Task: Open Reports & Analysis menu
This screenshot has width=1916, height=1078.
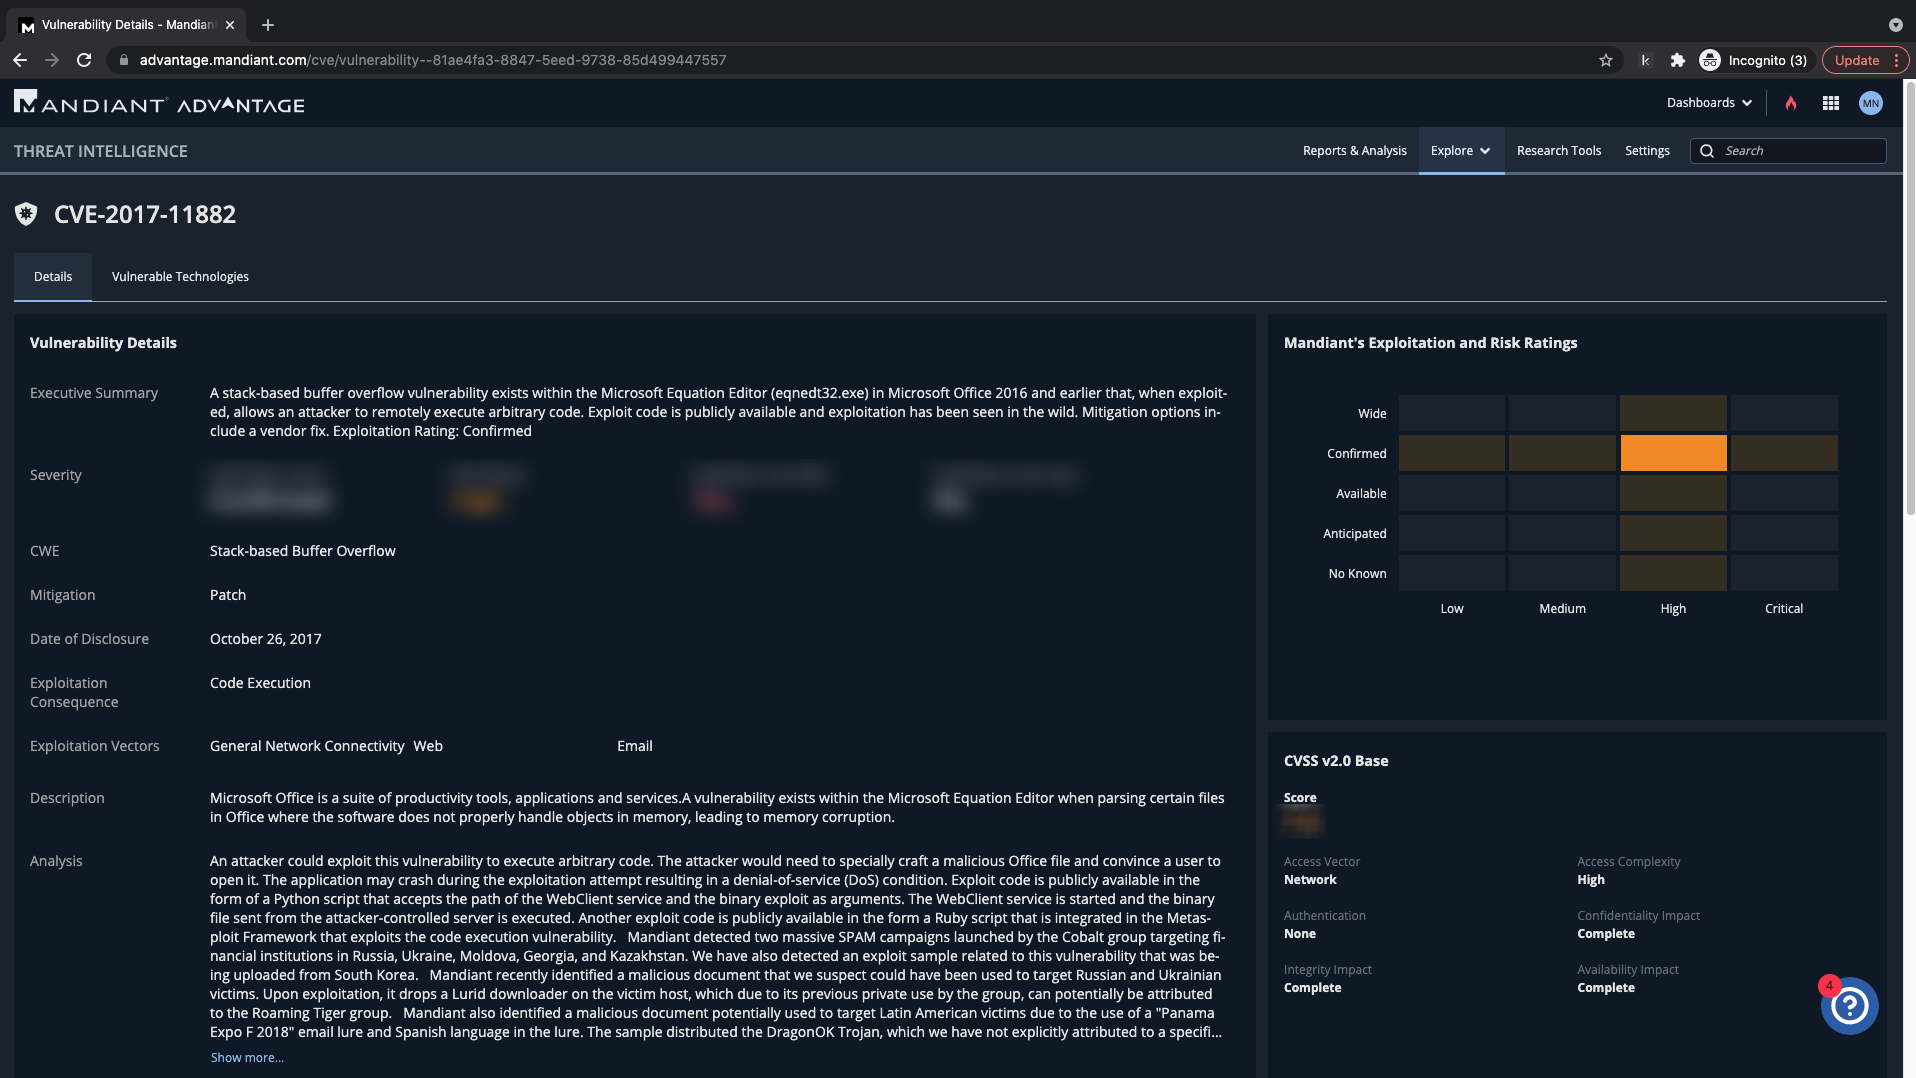Action: [x=1354, y=151]
